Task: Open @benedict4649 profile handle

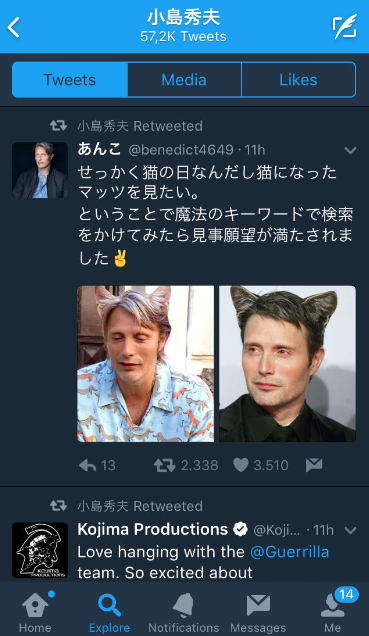Action: tap(181, 150)
